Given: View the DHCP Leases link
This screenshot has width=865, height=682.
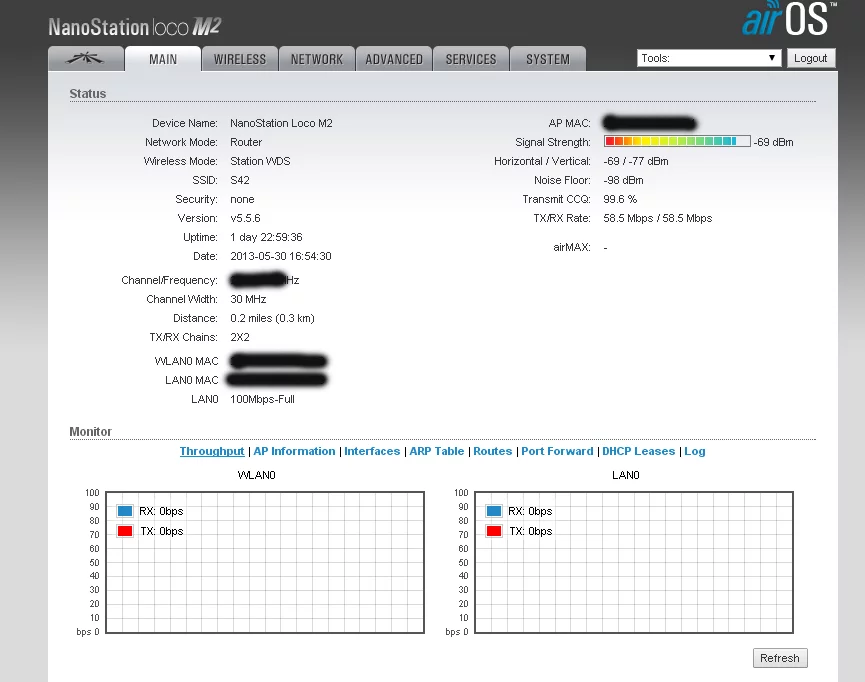Looking at the screenshot, I should pyautogui.click(x=638, y=451).
